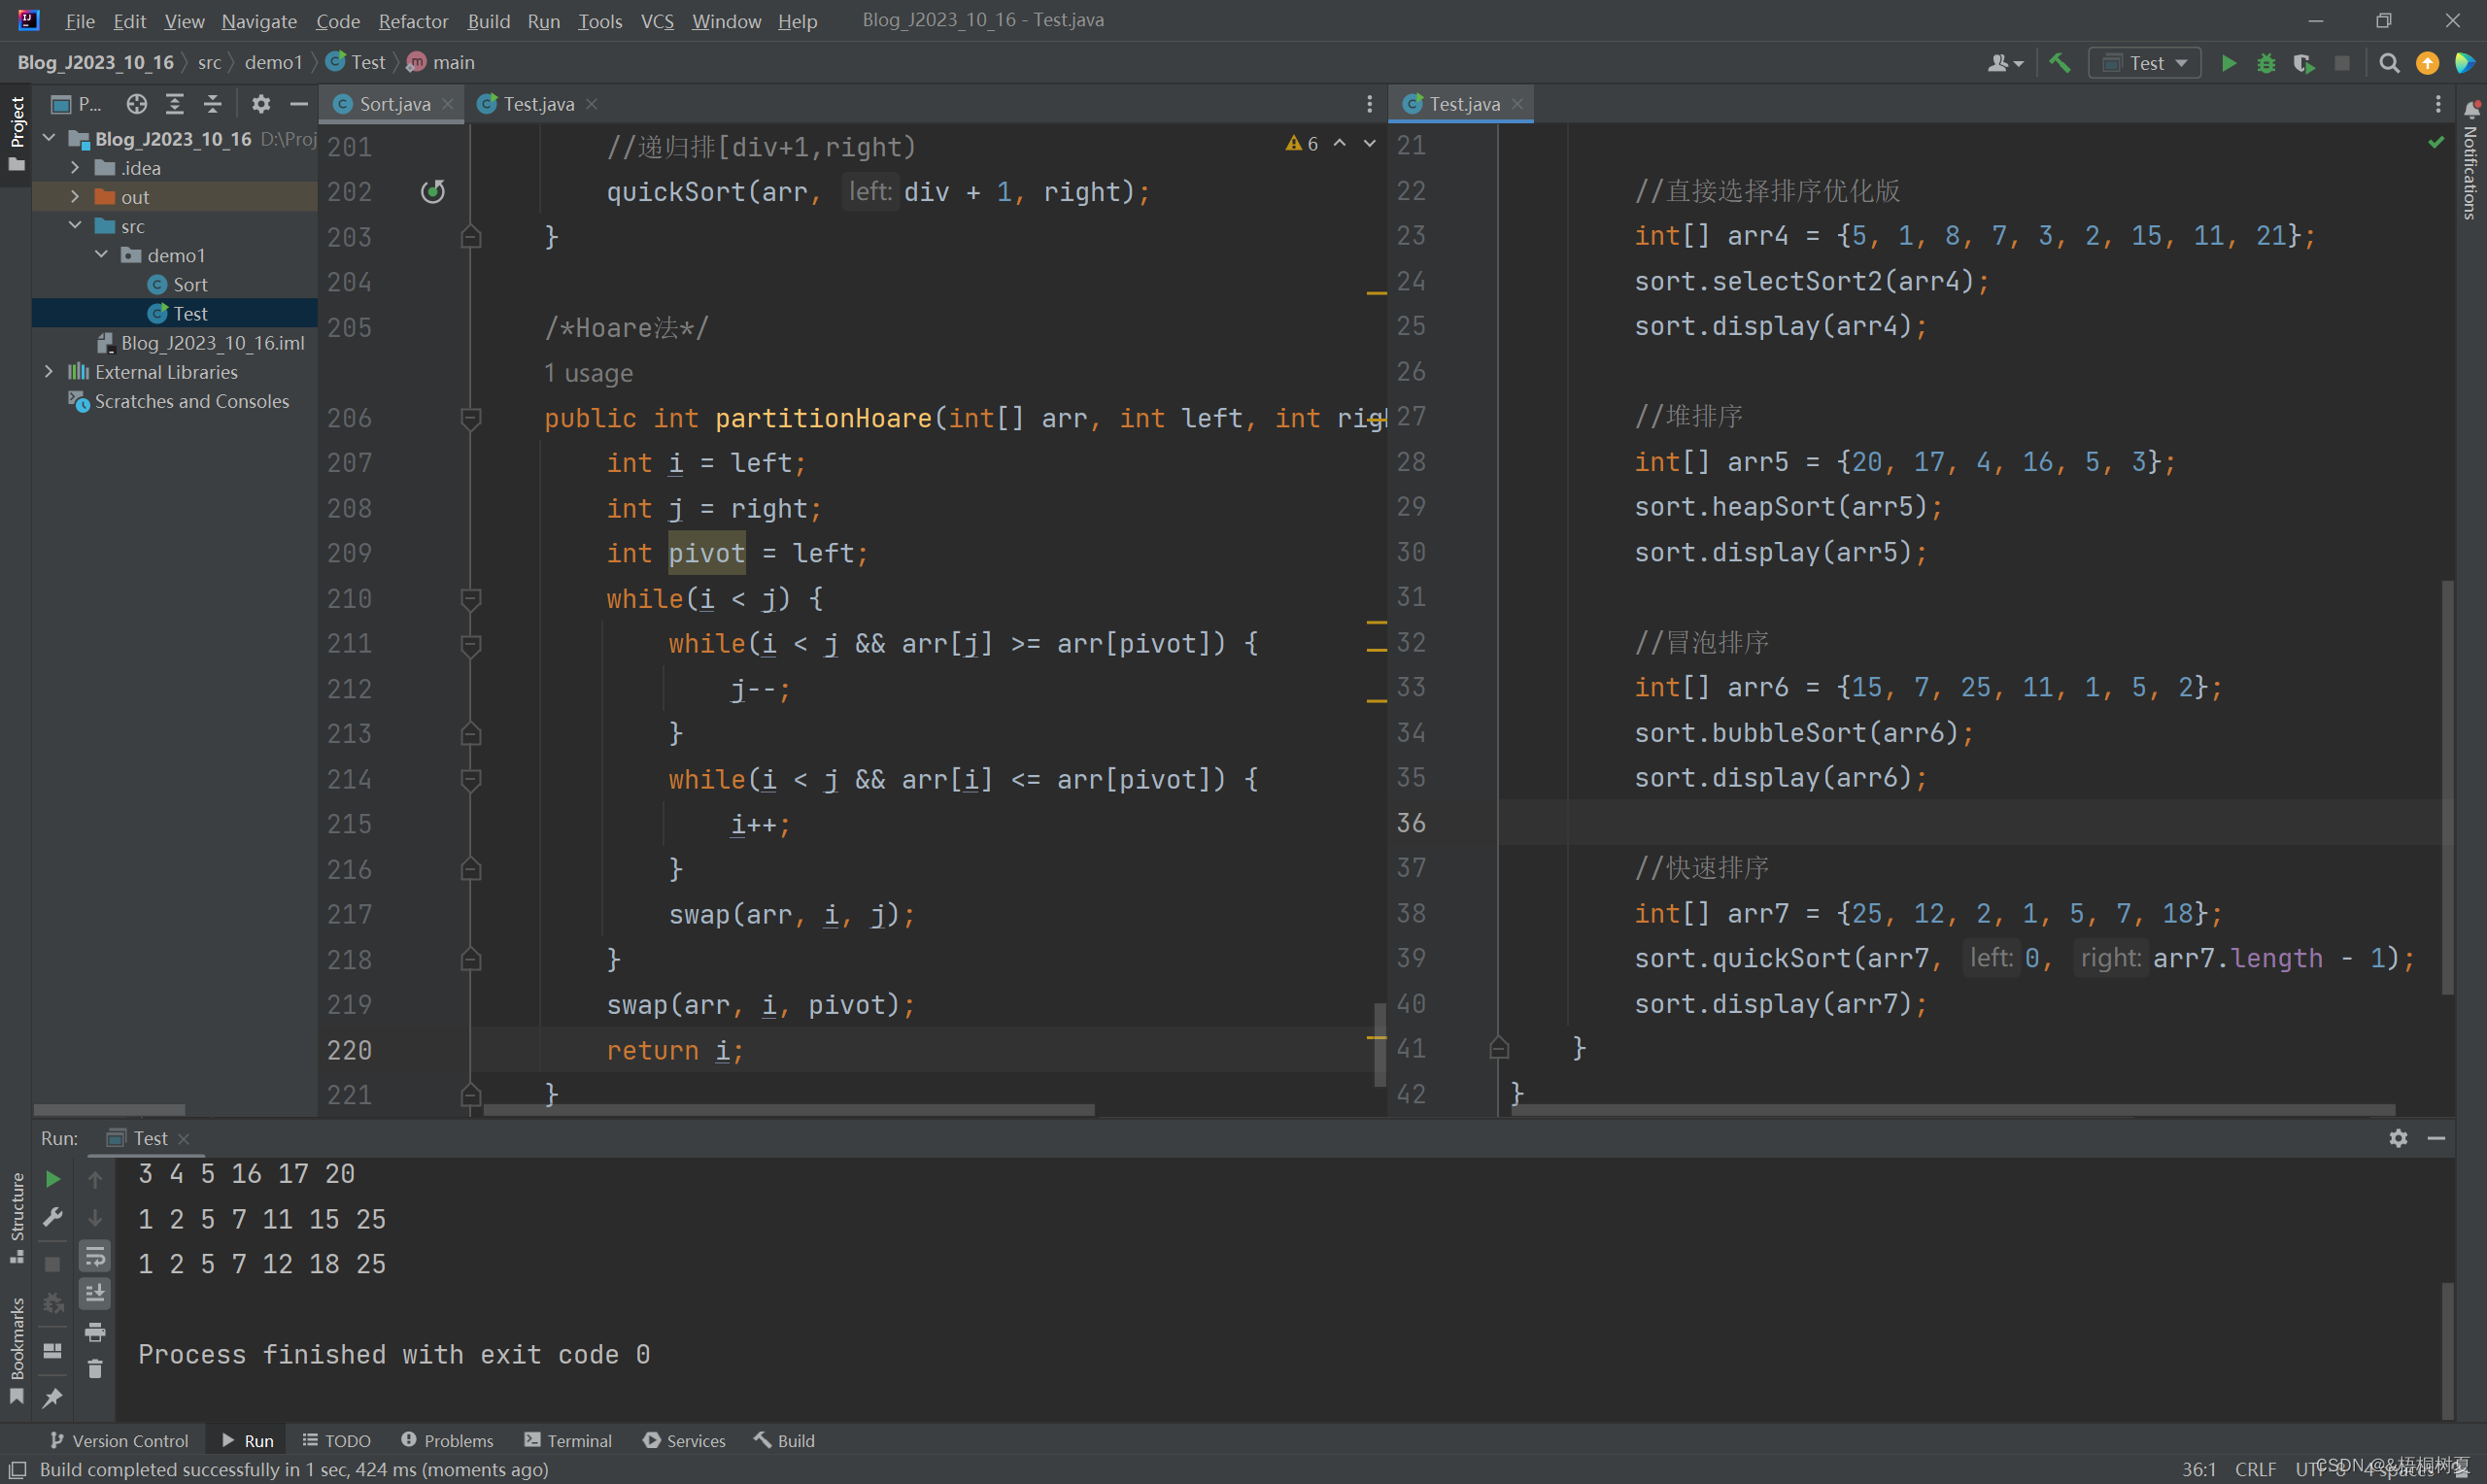
Task: Go to next highlighted warning
Action: coord(1369,144)
